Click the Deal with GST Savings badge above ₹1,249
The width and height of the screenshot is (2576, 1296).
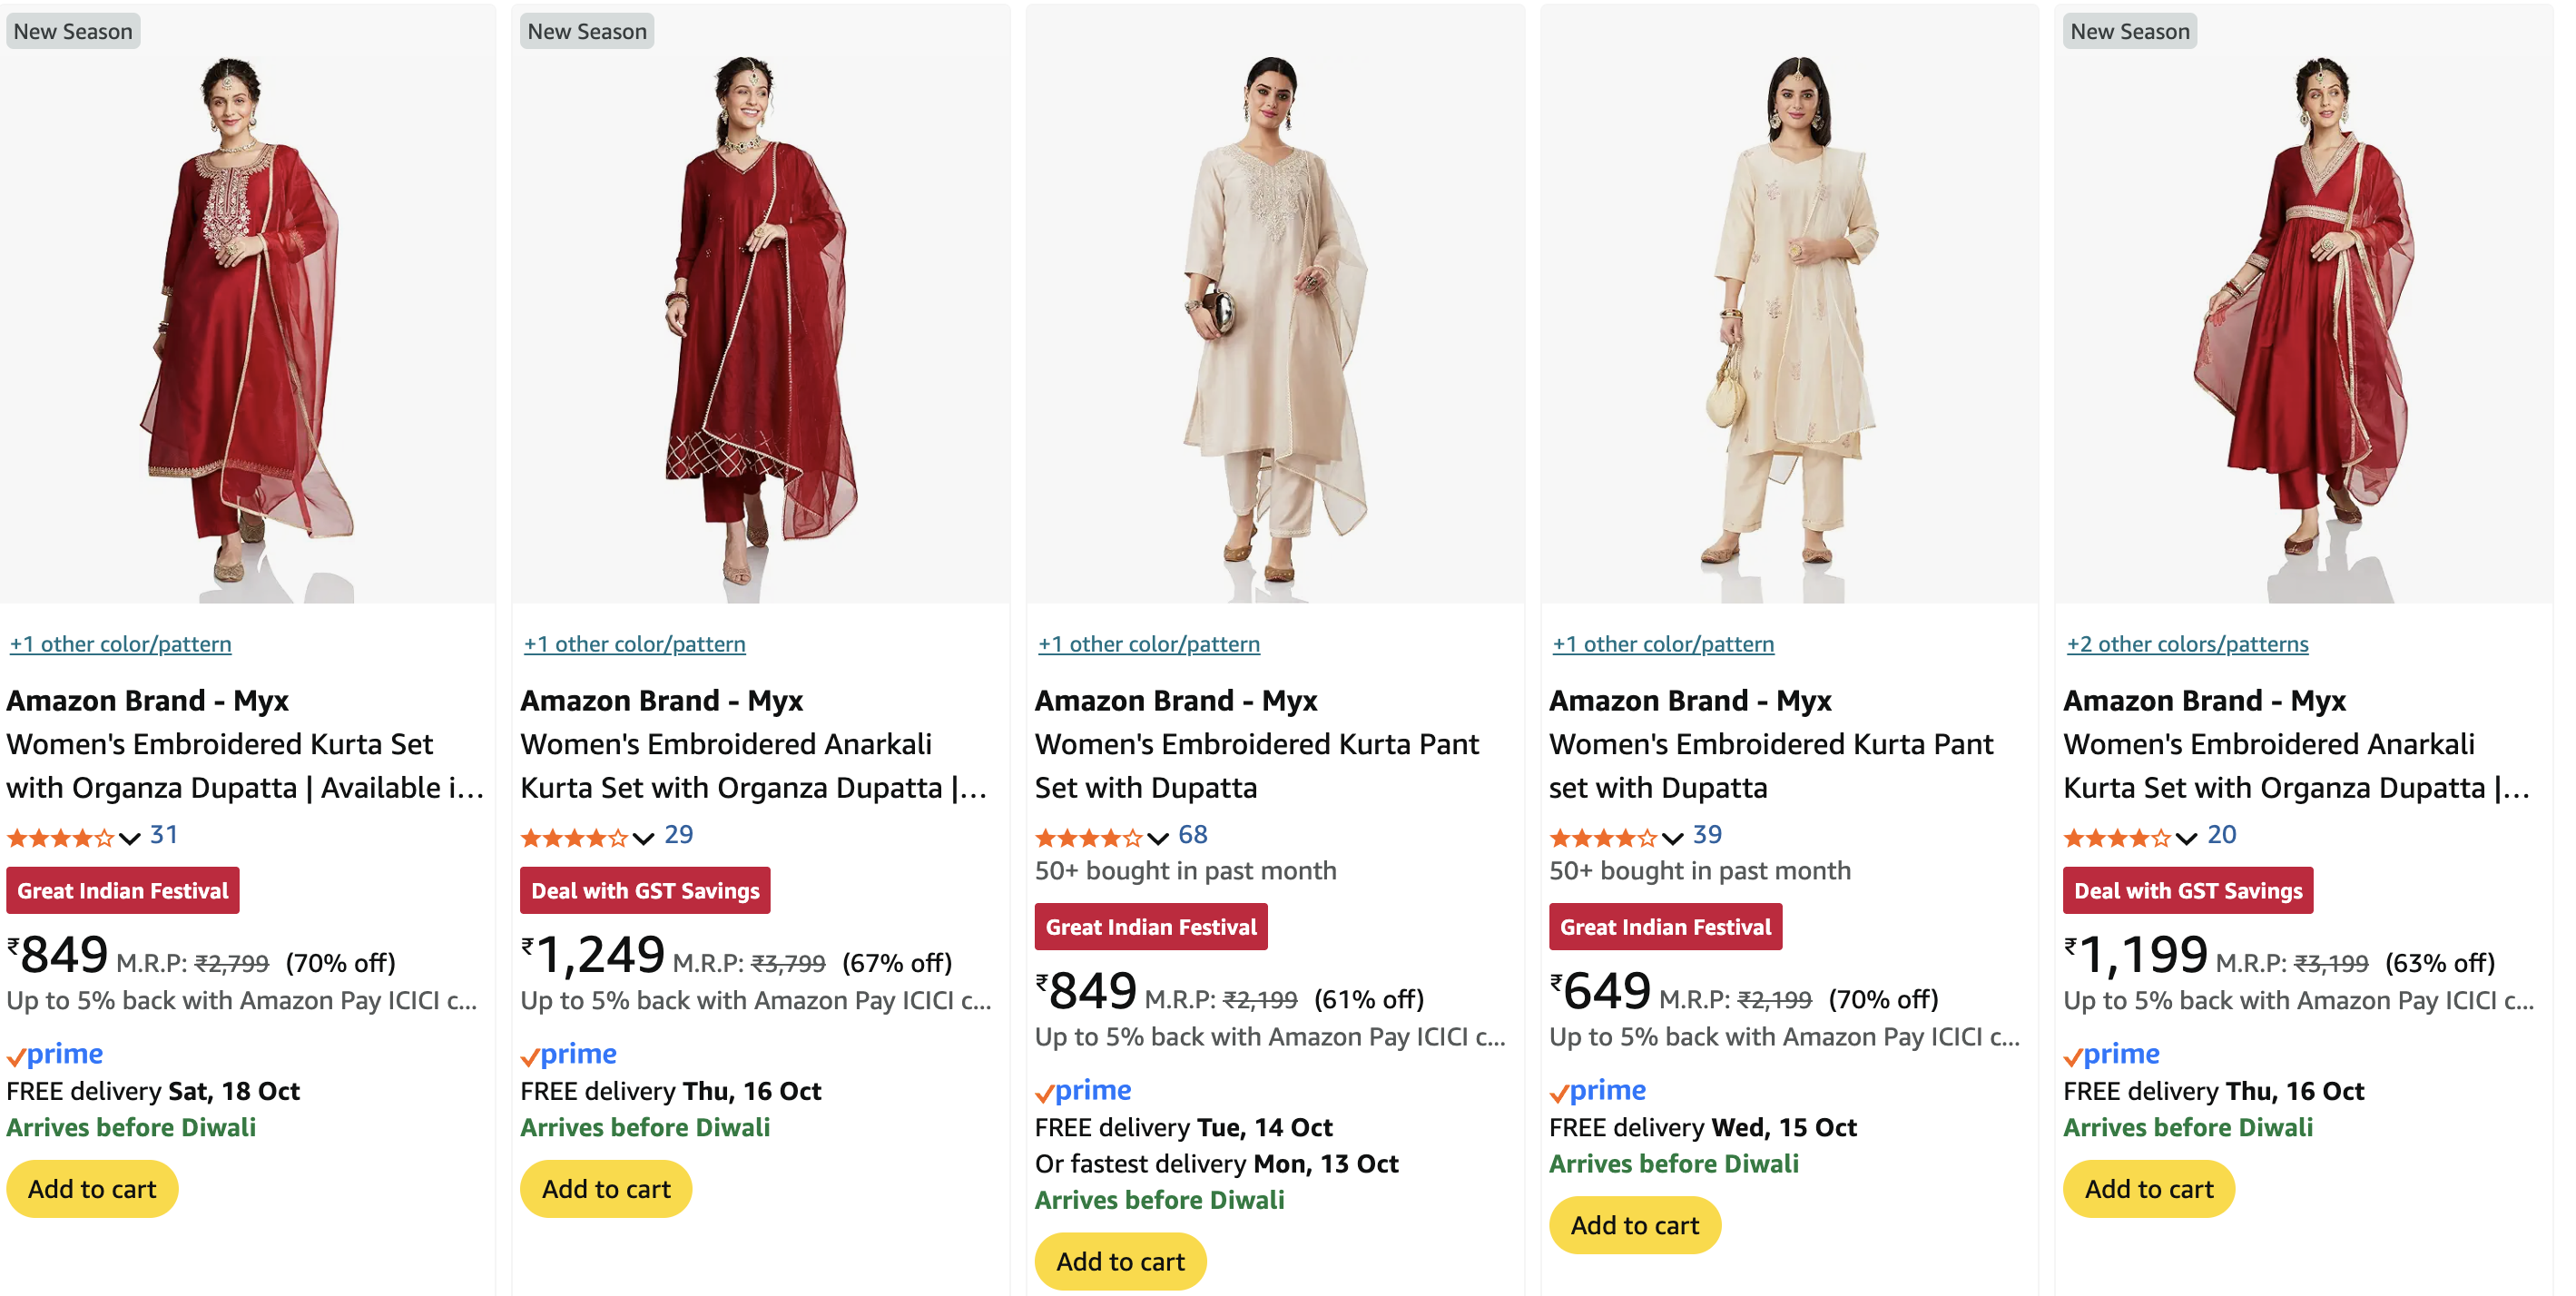(x=645, y=890)
